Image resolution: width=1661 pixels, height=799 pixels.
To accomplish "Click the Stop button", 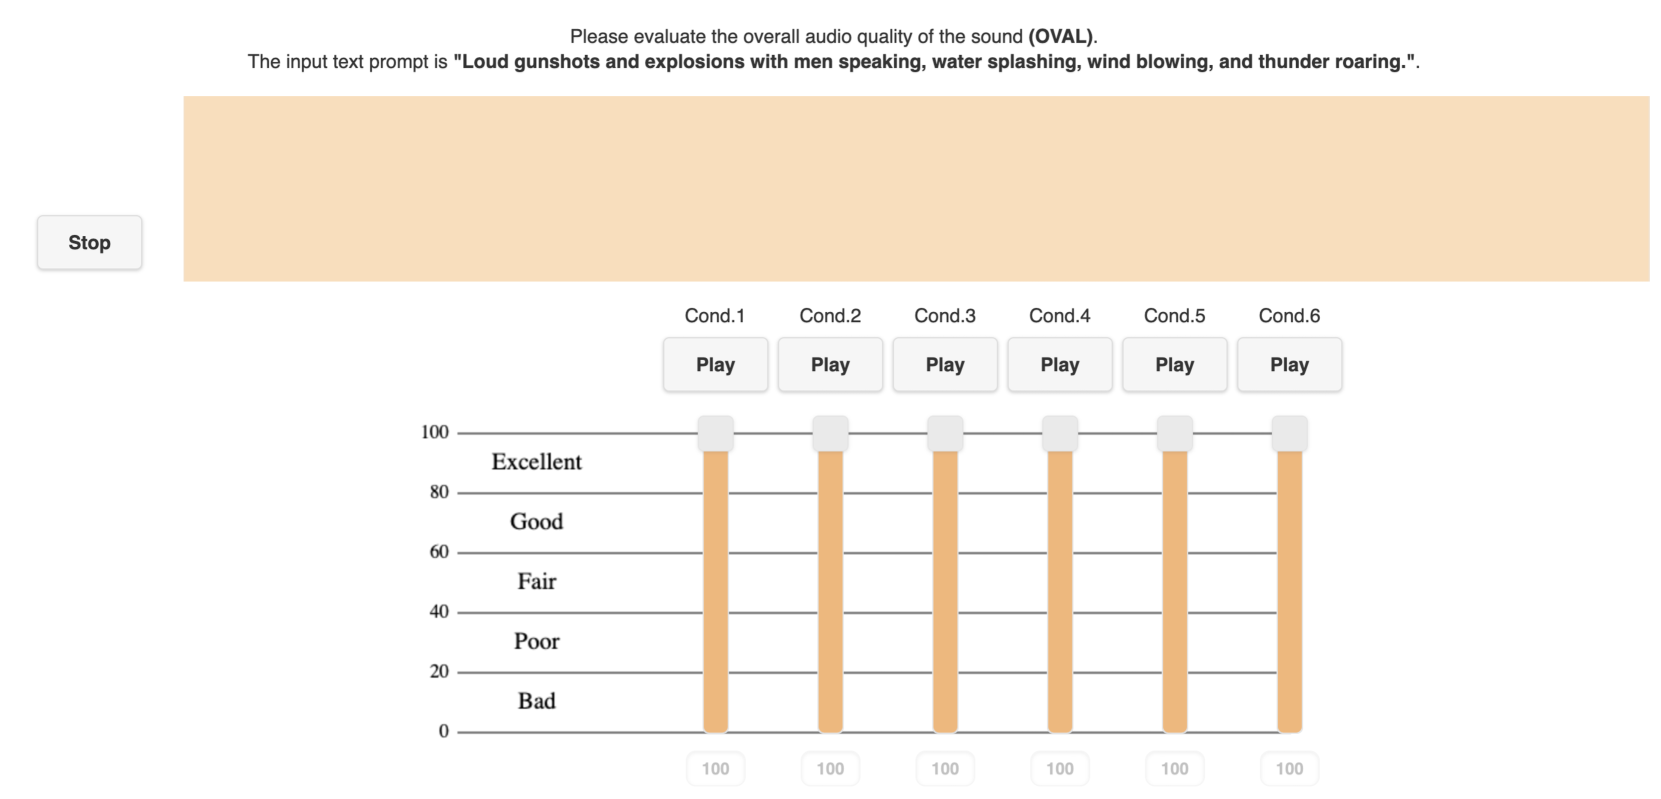I will pos(89,243).
